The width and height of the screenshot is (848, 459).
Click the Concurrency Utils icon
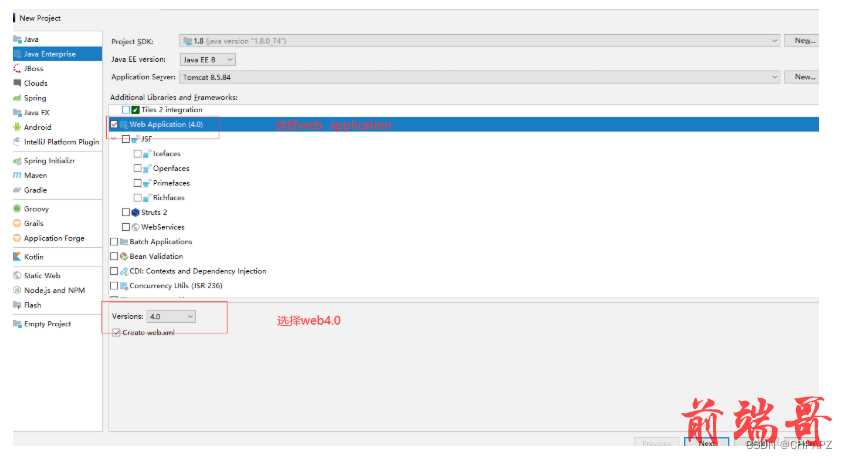click(124, 285)
